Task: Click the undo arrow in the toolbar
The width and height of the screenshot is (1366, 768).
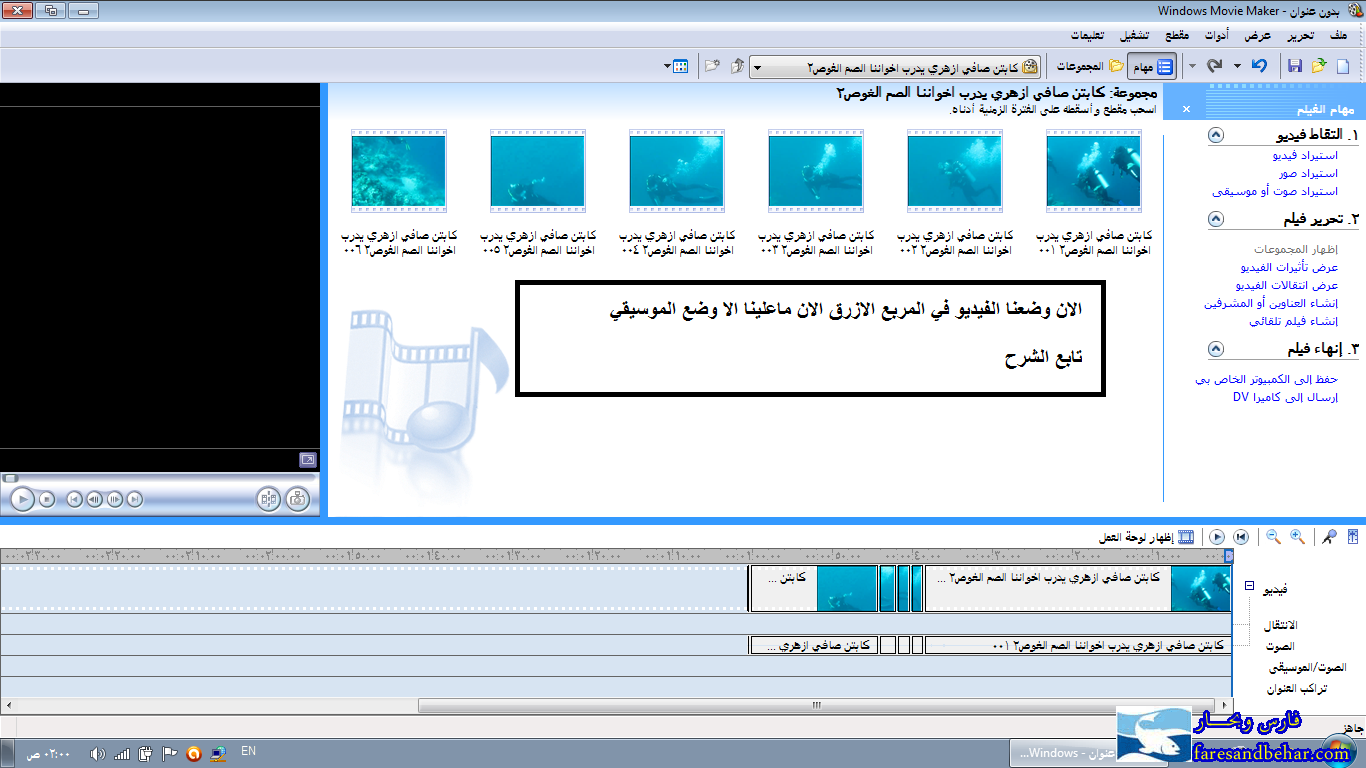Action: [x=1260, y=66]
